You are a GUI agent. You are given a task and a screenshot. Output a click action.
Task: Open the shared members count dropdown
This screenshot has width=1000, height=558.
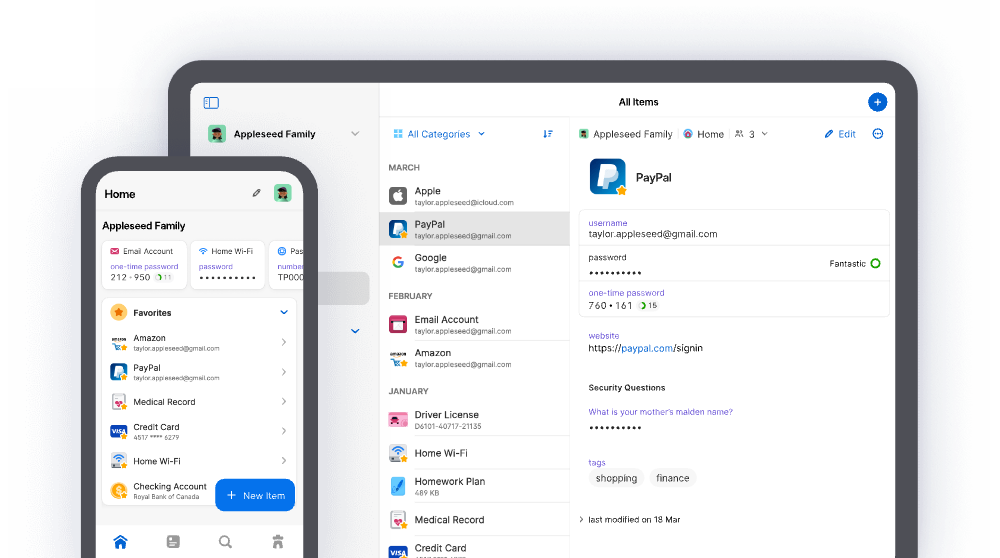coord(751,134)
